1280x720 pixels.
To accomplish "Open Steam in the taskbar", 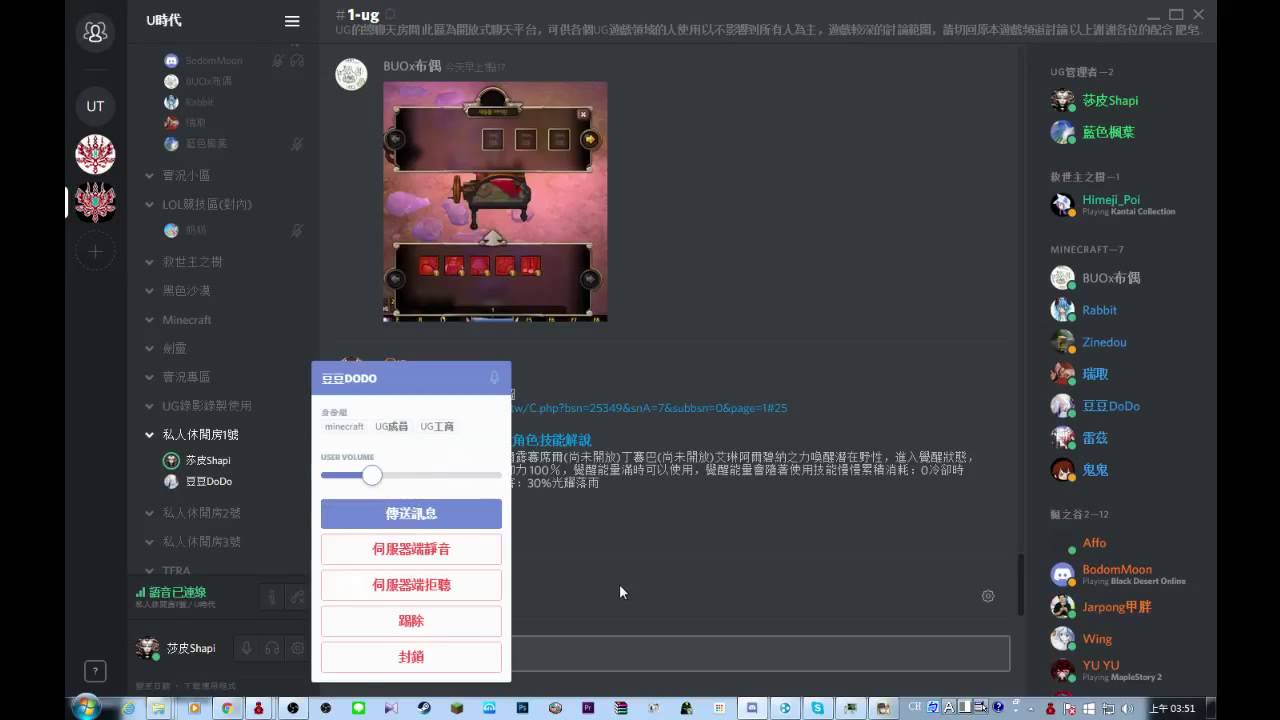I will (424, 708).
